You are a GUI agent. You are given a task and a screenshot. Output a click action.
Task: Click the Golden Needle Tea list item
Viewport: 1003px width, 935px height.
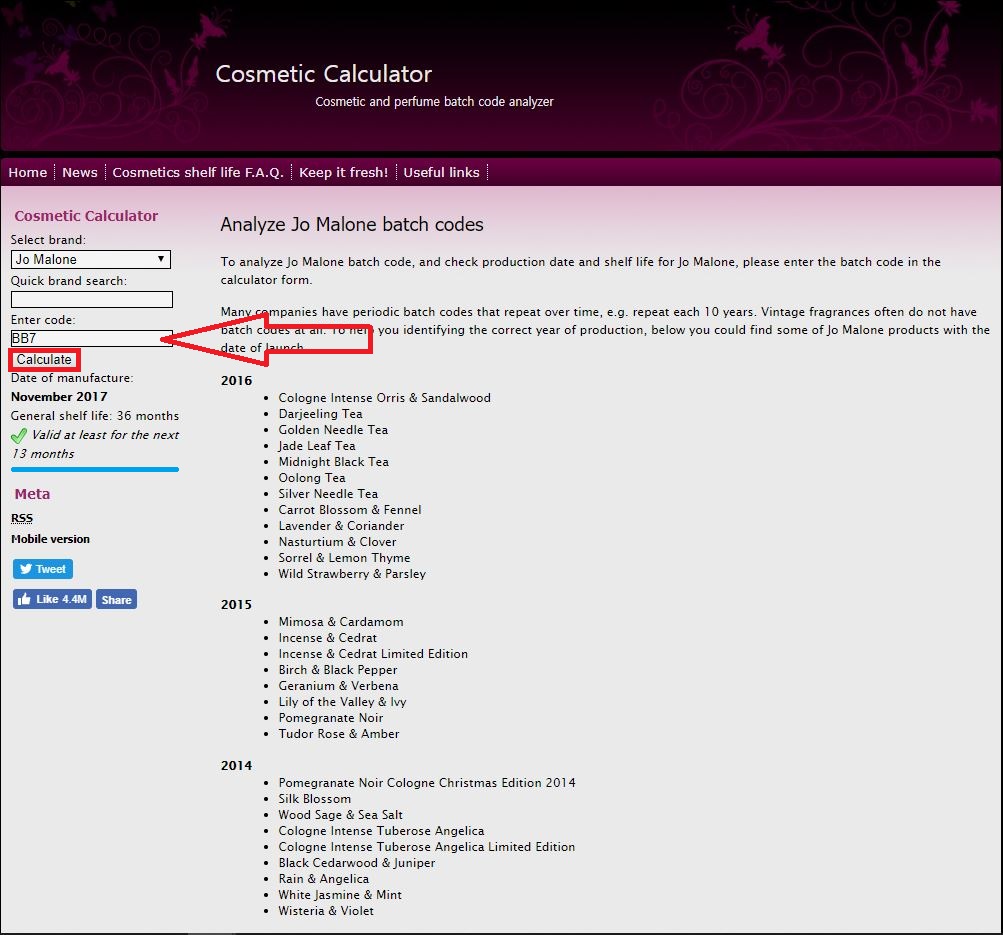pyautogui.click(x=333, y=430)
